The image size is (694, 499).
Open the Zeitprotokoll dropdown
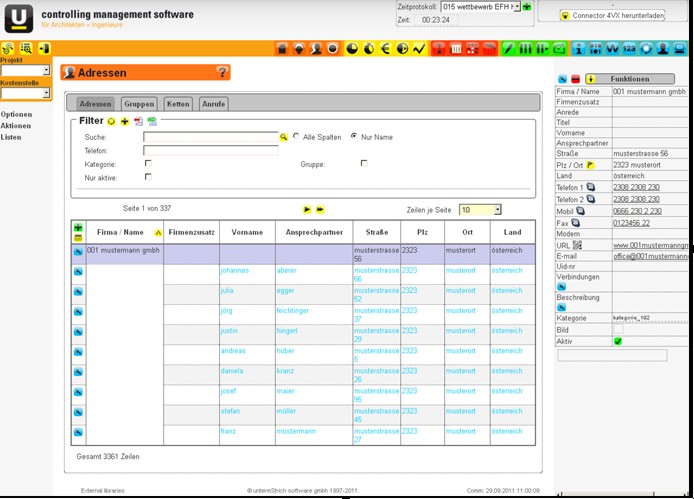(481, 7)
